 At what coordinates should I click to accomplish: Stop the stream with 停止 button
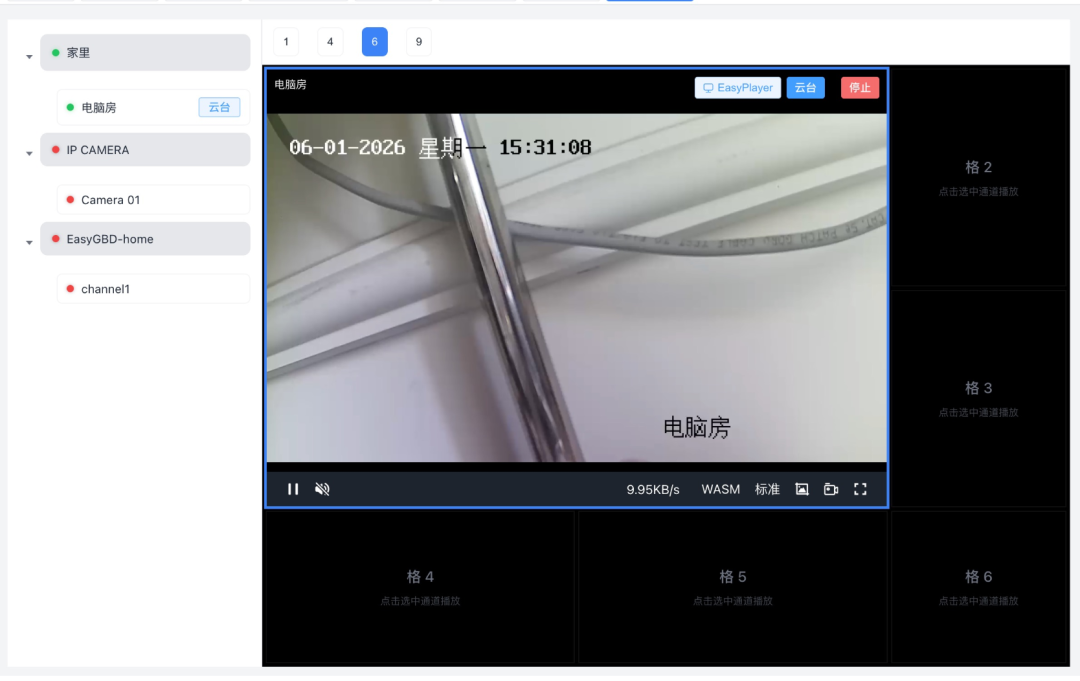(x=860, y=87)
